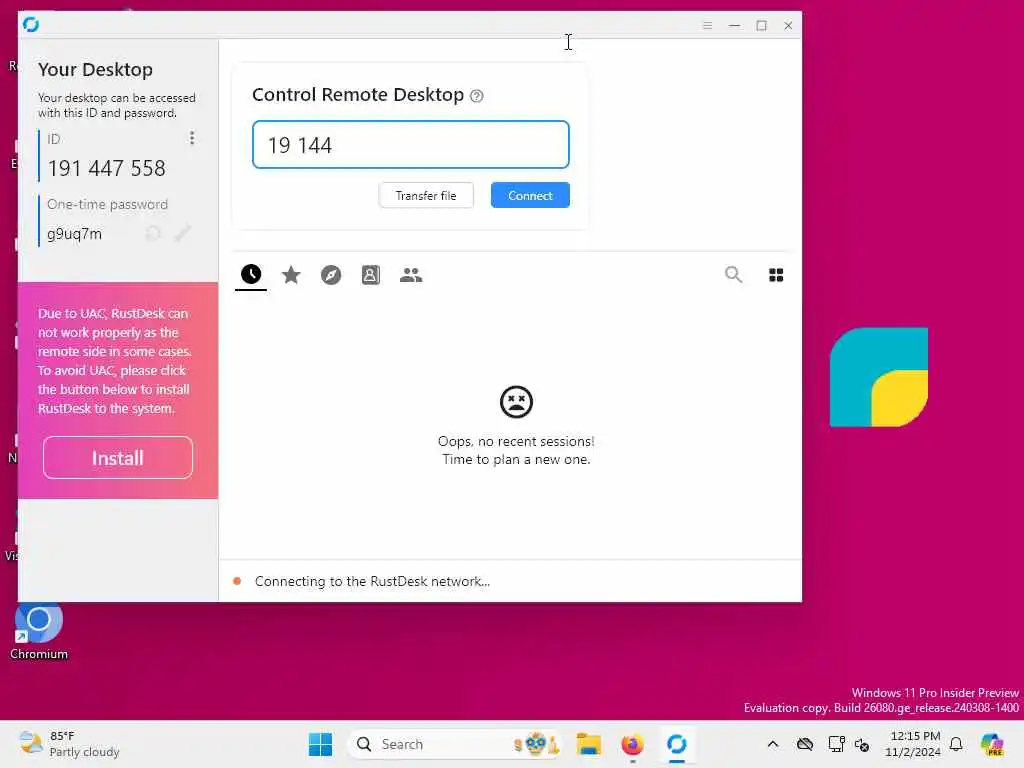Open File Explorer from the taskbar
The image size is (1024, 768).
588,744
